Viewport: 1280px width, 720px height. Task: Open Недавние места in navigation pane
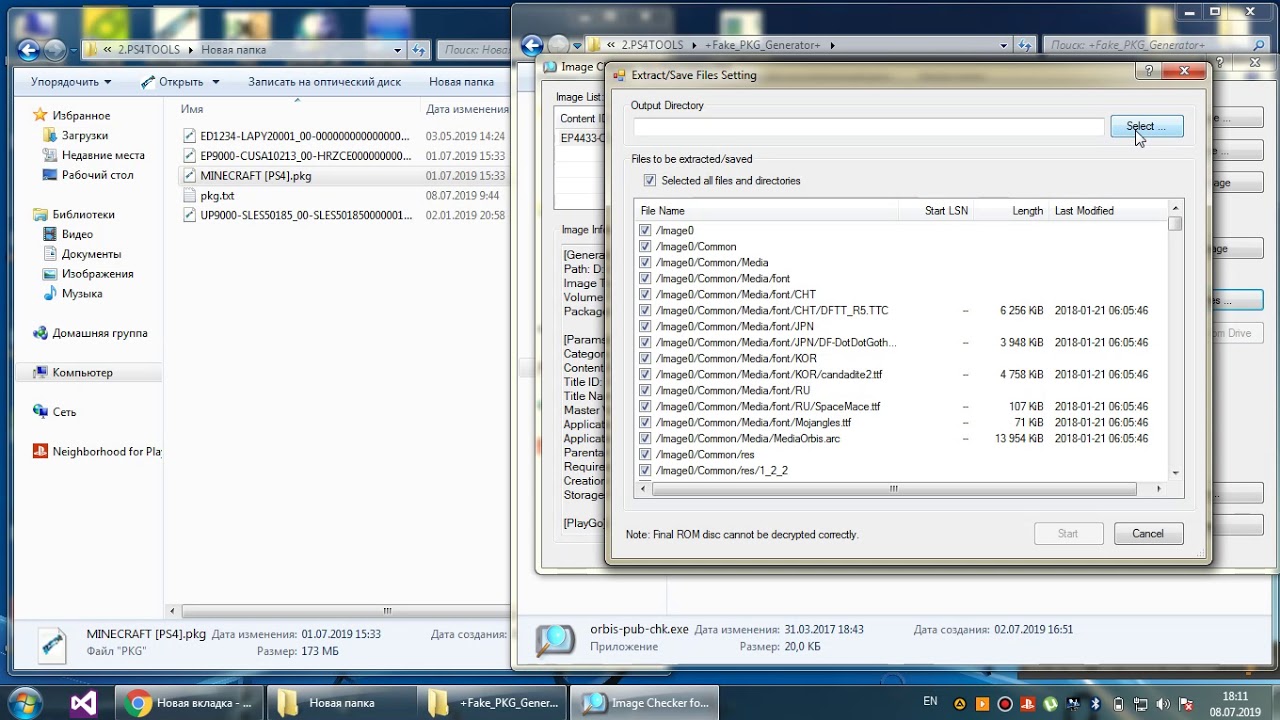coord(103,156)
